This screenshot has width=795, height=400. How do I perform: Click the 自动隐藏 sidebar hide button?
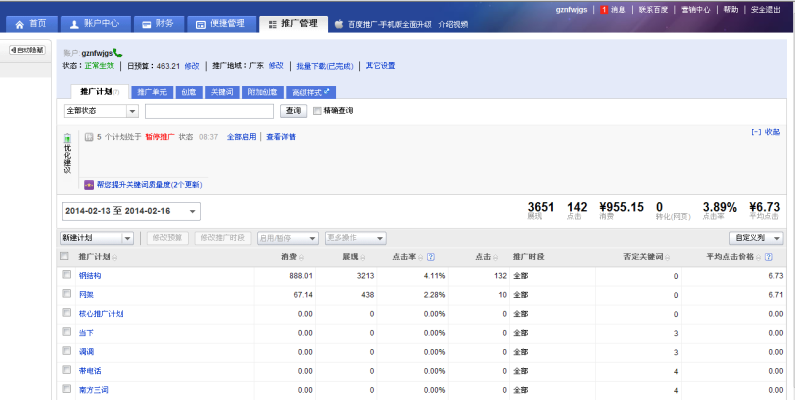point(26,49)
